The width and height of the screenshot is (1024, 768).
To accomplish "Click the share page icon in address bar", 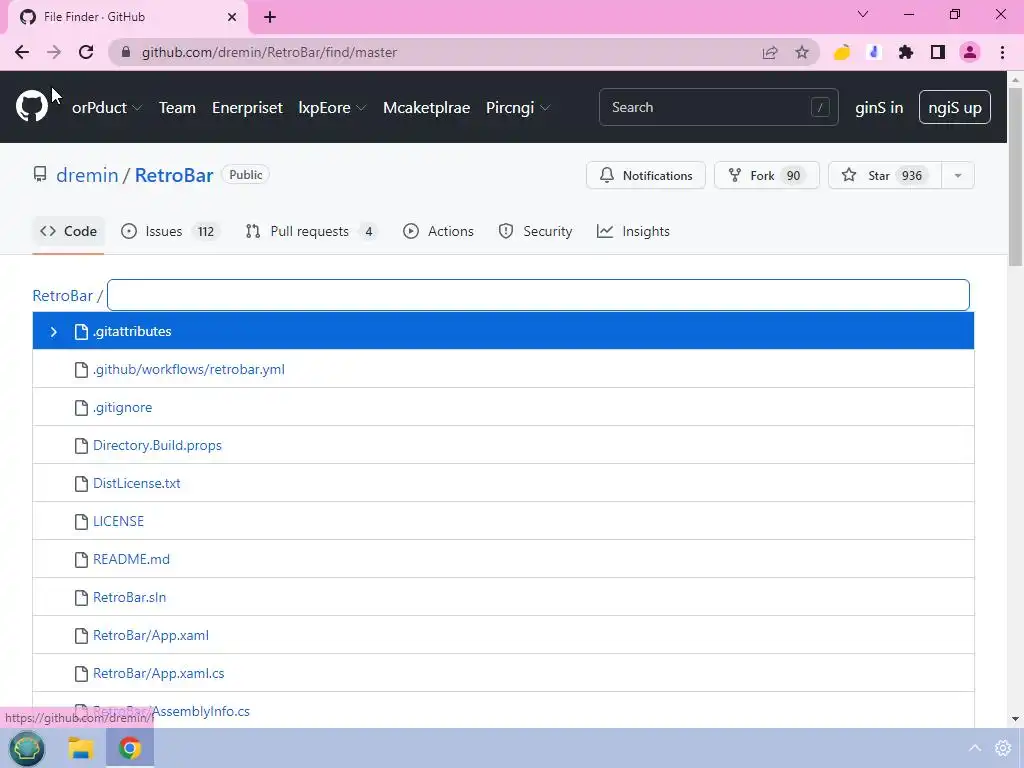I will 770,52.
